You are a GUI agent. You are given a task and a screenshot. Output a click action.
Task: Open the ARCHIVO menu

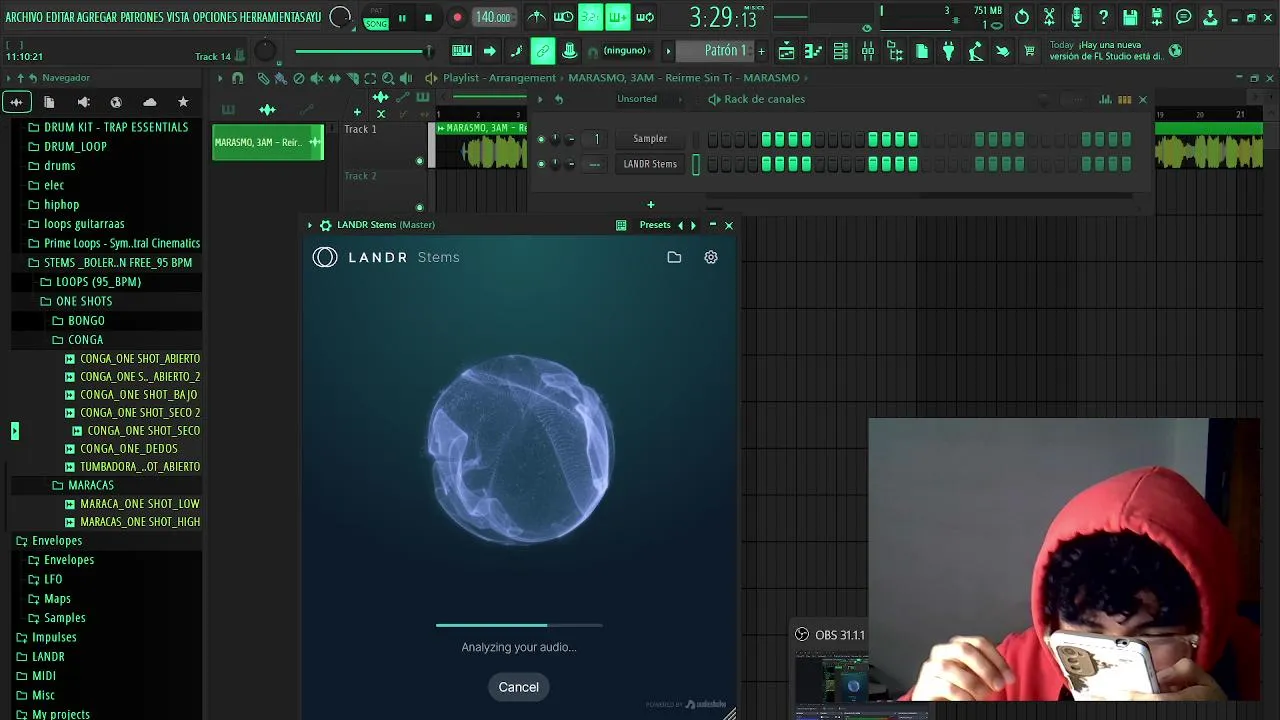pos(24,17)
